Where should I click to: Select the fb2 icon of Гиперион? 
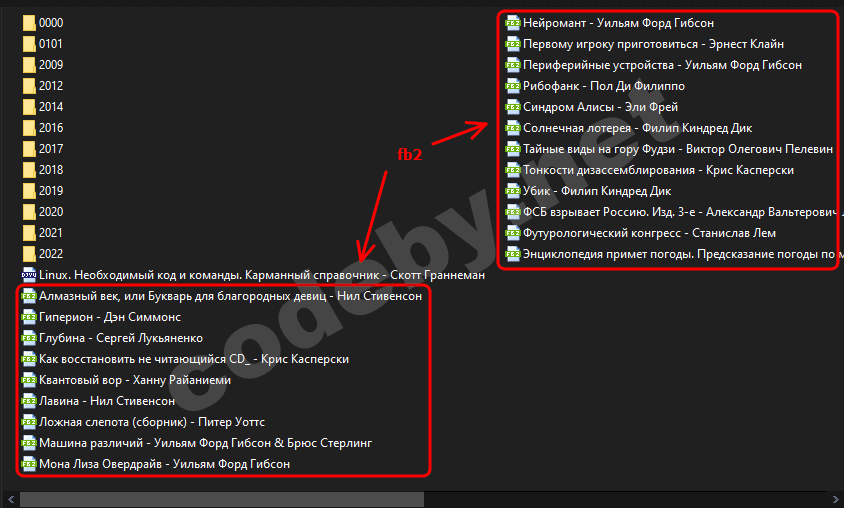pos(29,317)
